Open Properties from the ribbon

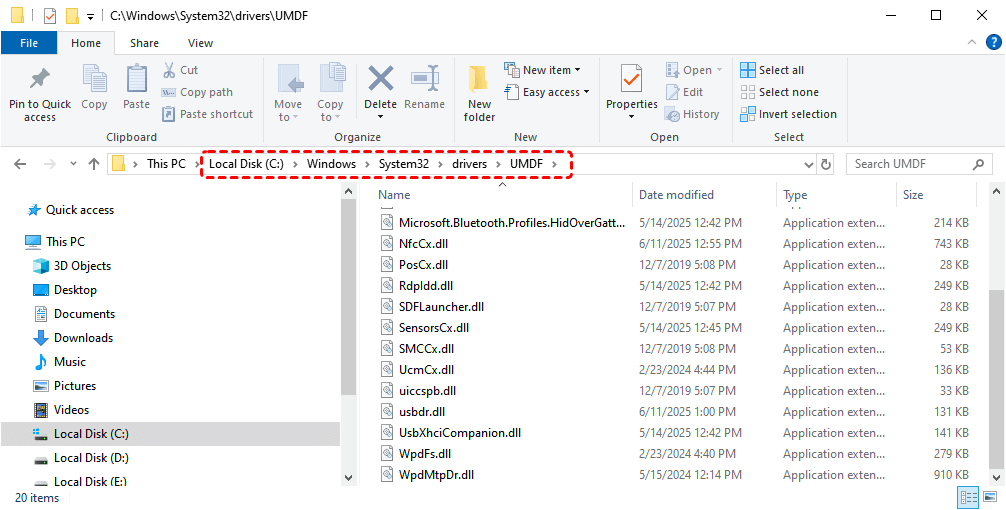coord(631,80)
